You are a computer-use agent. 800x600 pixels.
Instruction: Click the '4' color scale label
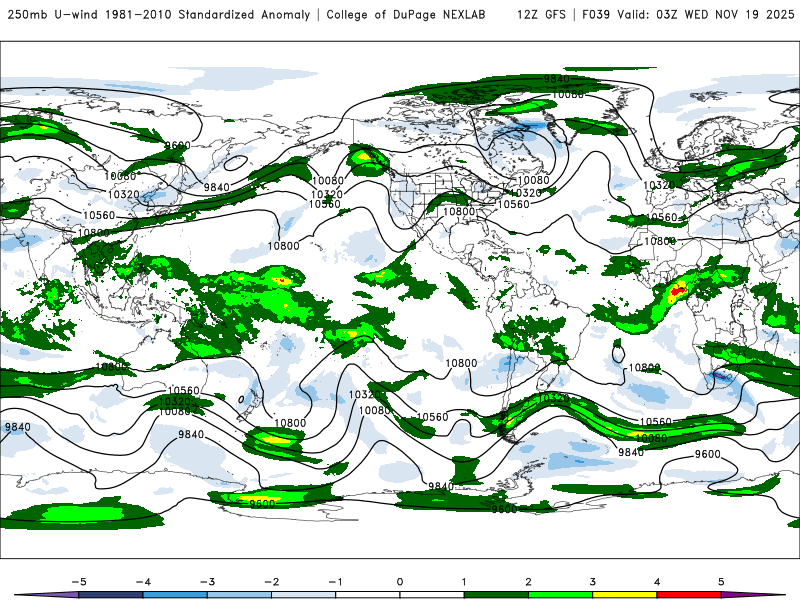[x=657, y=582]
